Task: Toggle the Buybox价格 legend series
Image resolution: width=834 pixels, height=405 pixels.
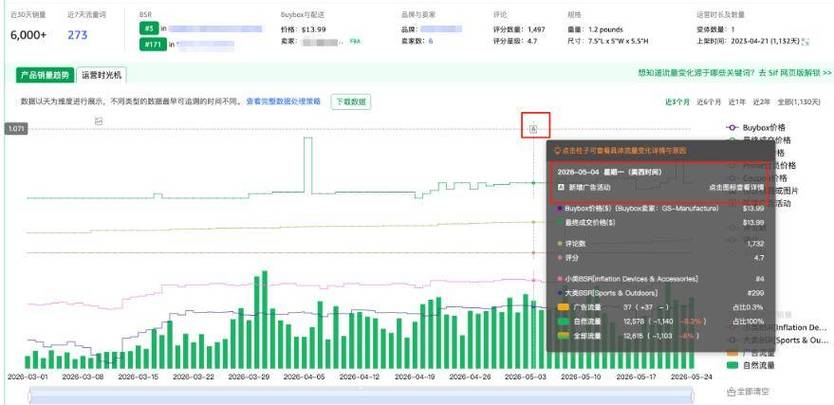Action: (x=755, y=128)
